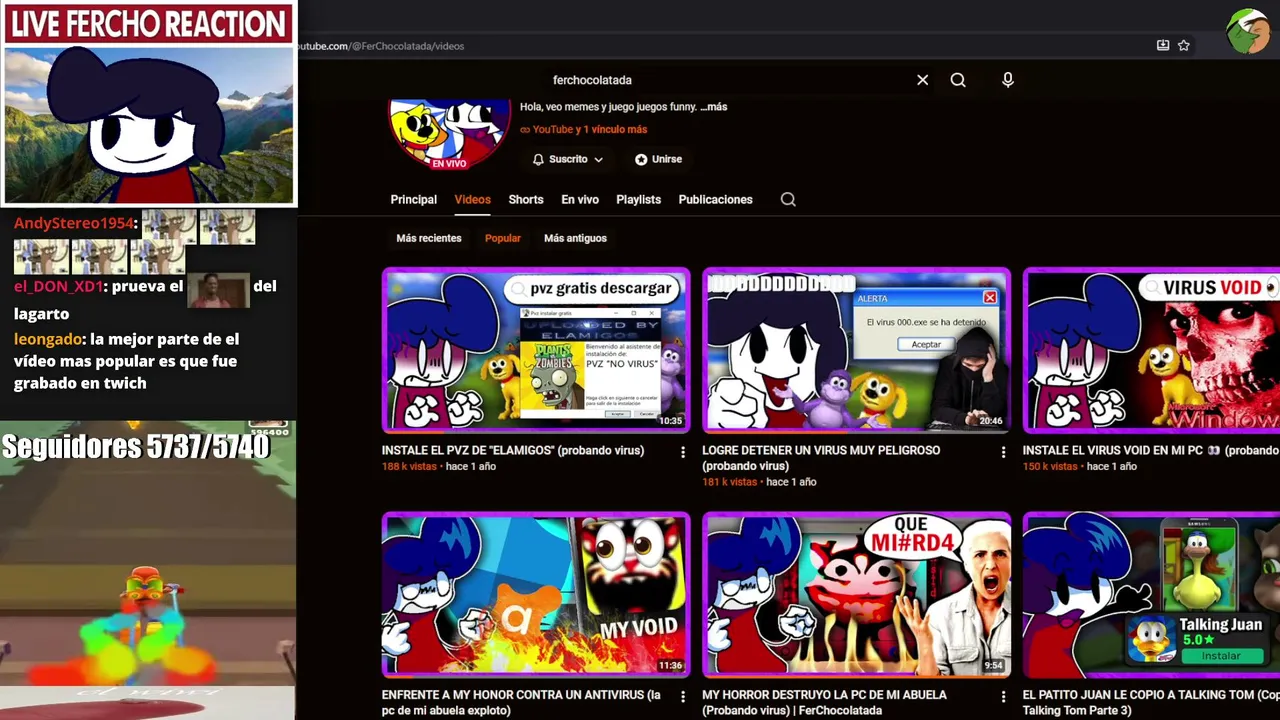This screenshot has width=1280, height=720.
Task: Click the LIVE FERCHO REACTION banner
Action: 148,24
